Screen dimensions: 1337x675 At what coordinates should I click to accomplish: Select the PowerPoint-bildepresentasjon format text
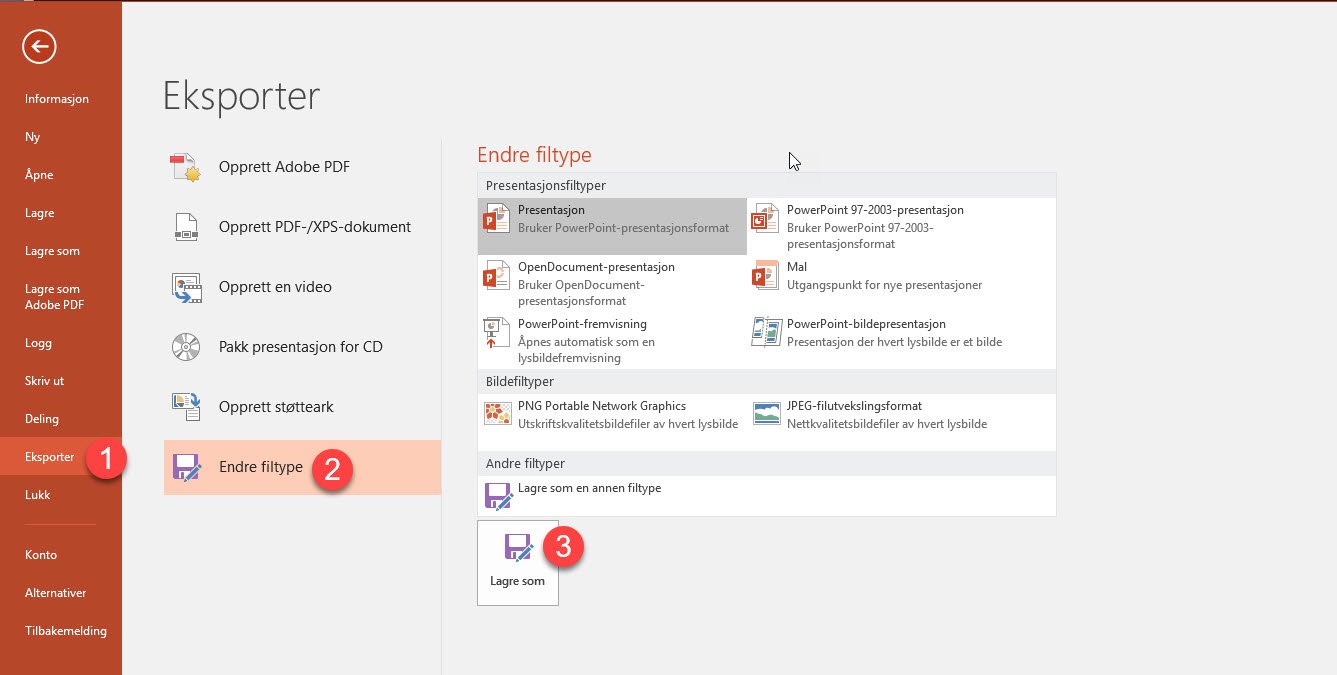point(866,324)
